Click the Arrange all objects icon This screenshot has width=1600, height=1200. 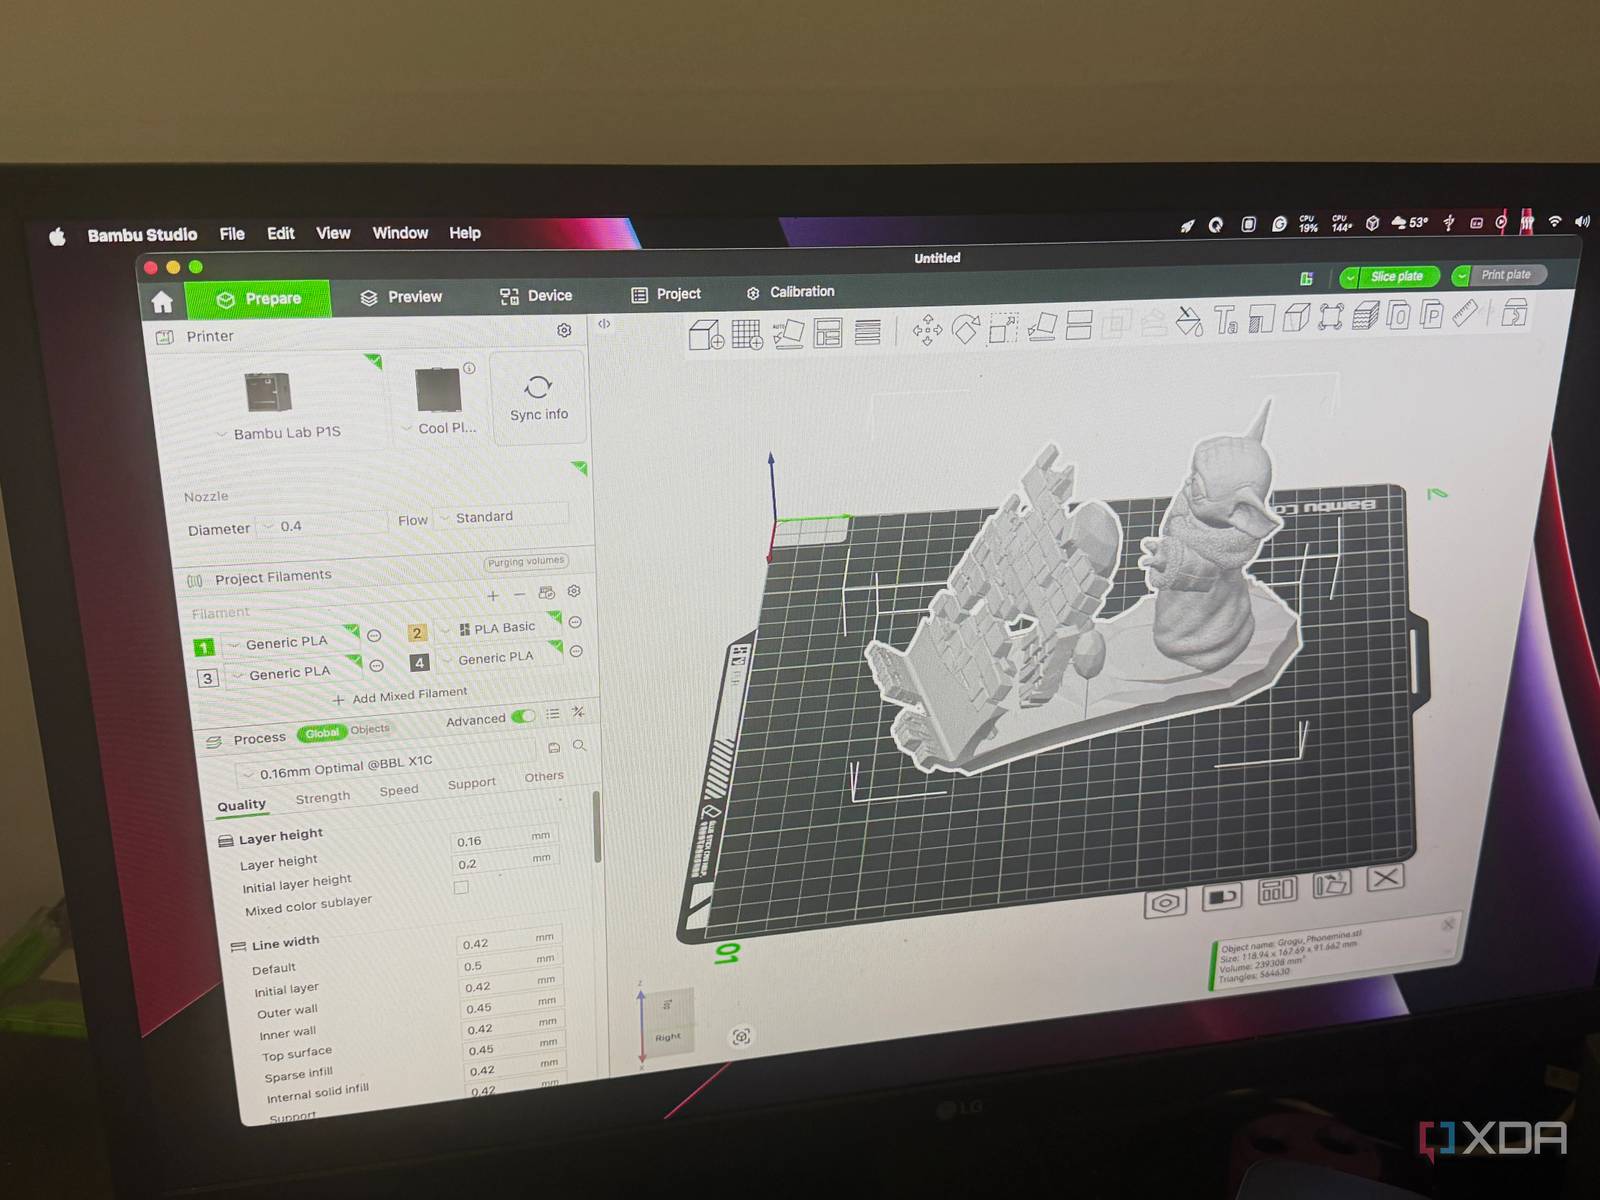[x=828, y=332]
